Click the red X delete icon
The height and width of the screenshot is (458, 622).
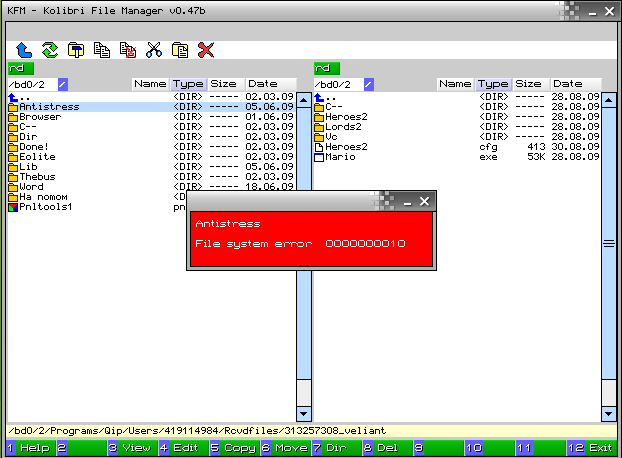pyautogui.click(x=206, y=49)
